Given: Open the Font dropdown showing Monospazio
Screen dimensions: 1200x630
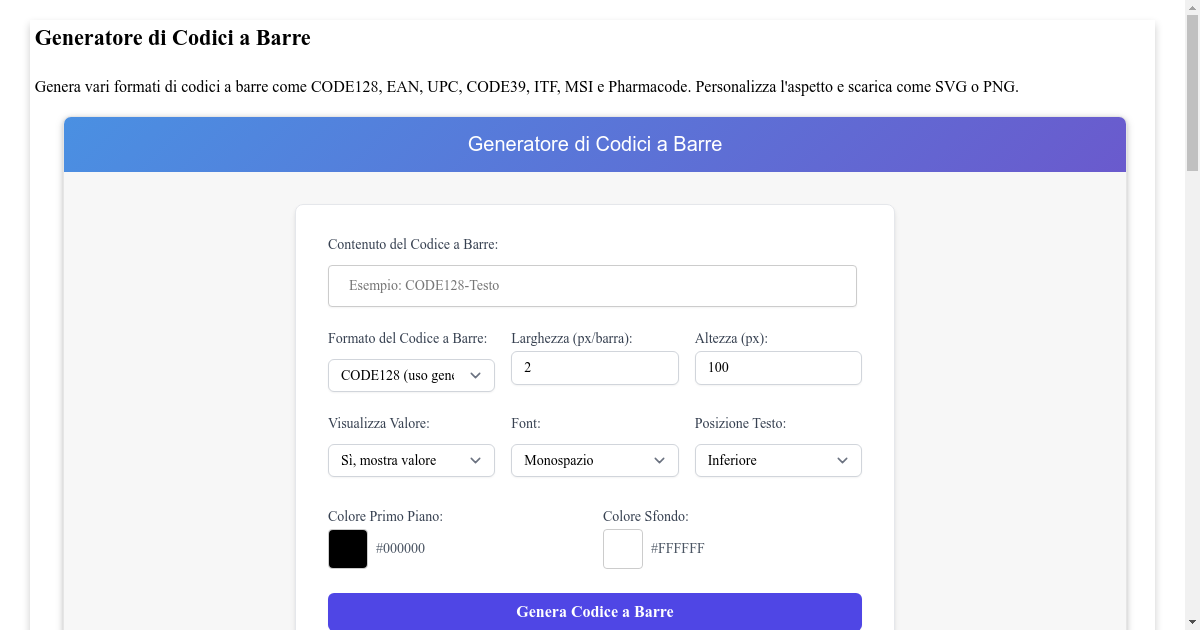Looking at the screenshot, I should [594, 460].
